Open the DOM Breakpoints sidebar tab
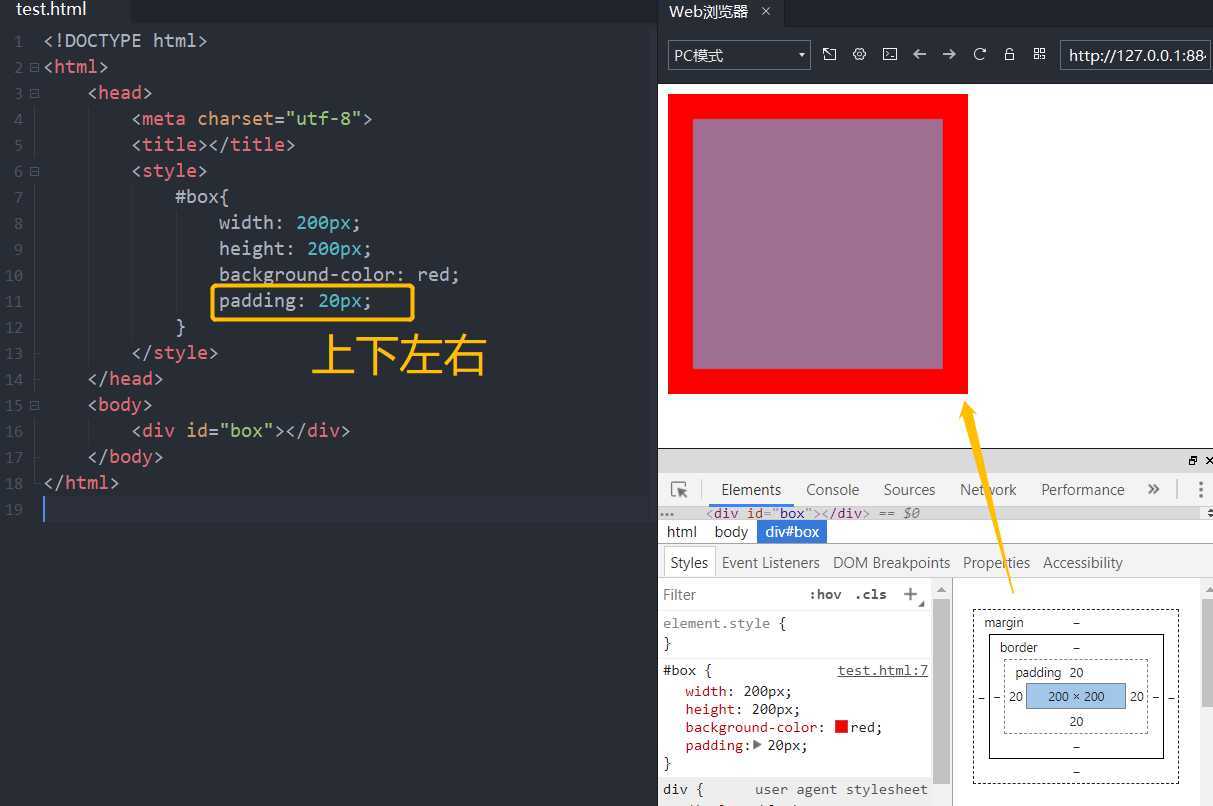 tap(891, 562)
